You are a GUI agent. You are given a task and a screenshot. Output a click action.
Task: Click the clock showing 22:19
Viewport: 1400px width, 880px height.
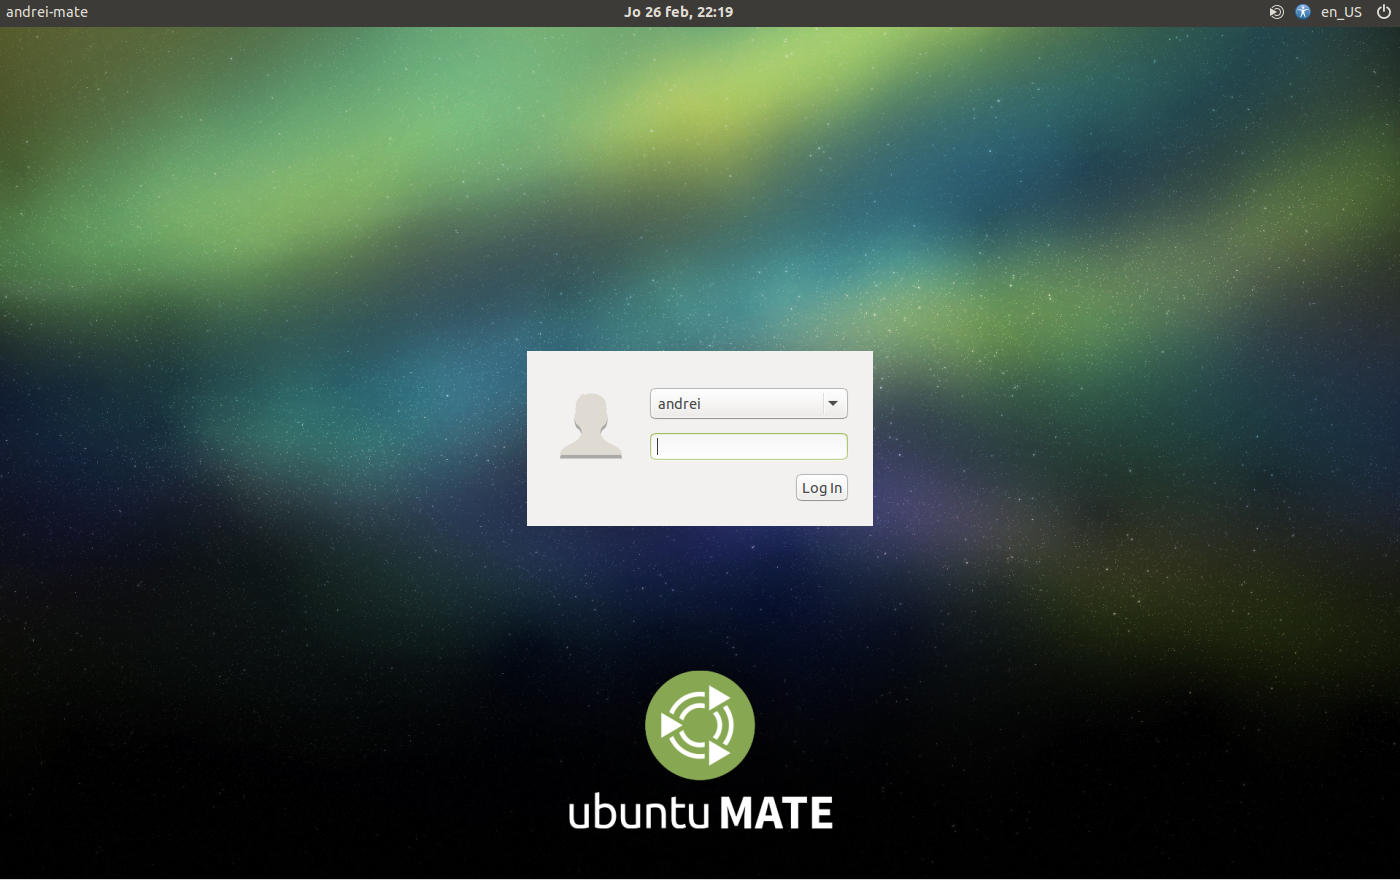[717, 12]
